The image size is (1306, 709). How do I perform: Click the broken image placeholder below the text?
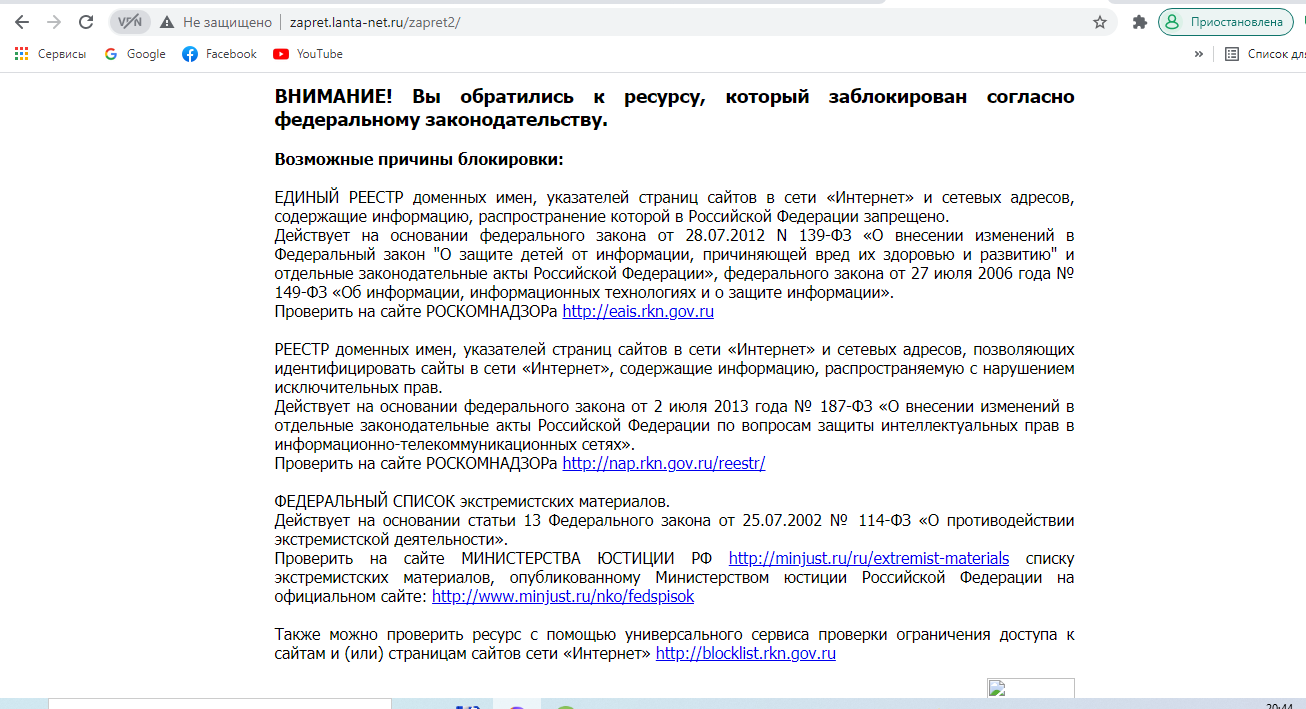tap(1031, 688)
